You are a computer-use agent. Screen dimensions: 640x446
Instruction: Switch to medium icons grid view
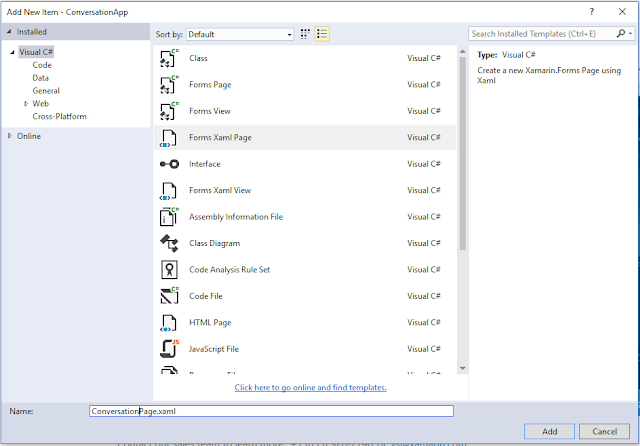[305, 34]
